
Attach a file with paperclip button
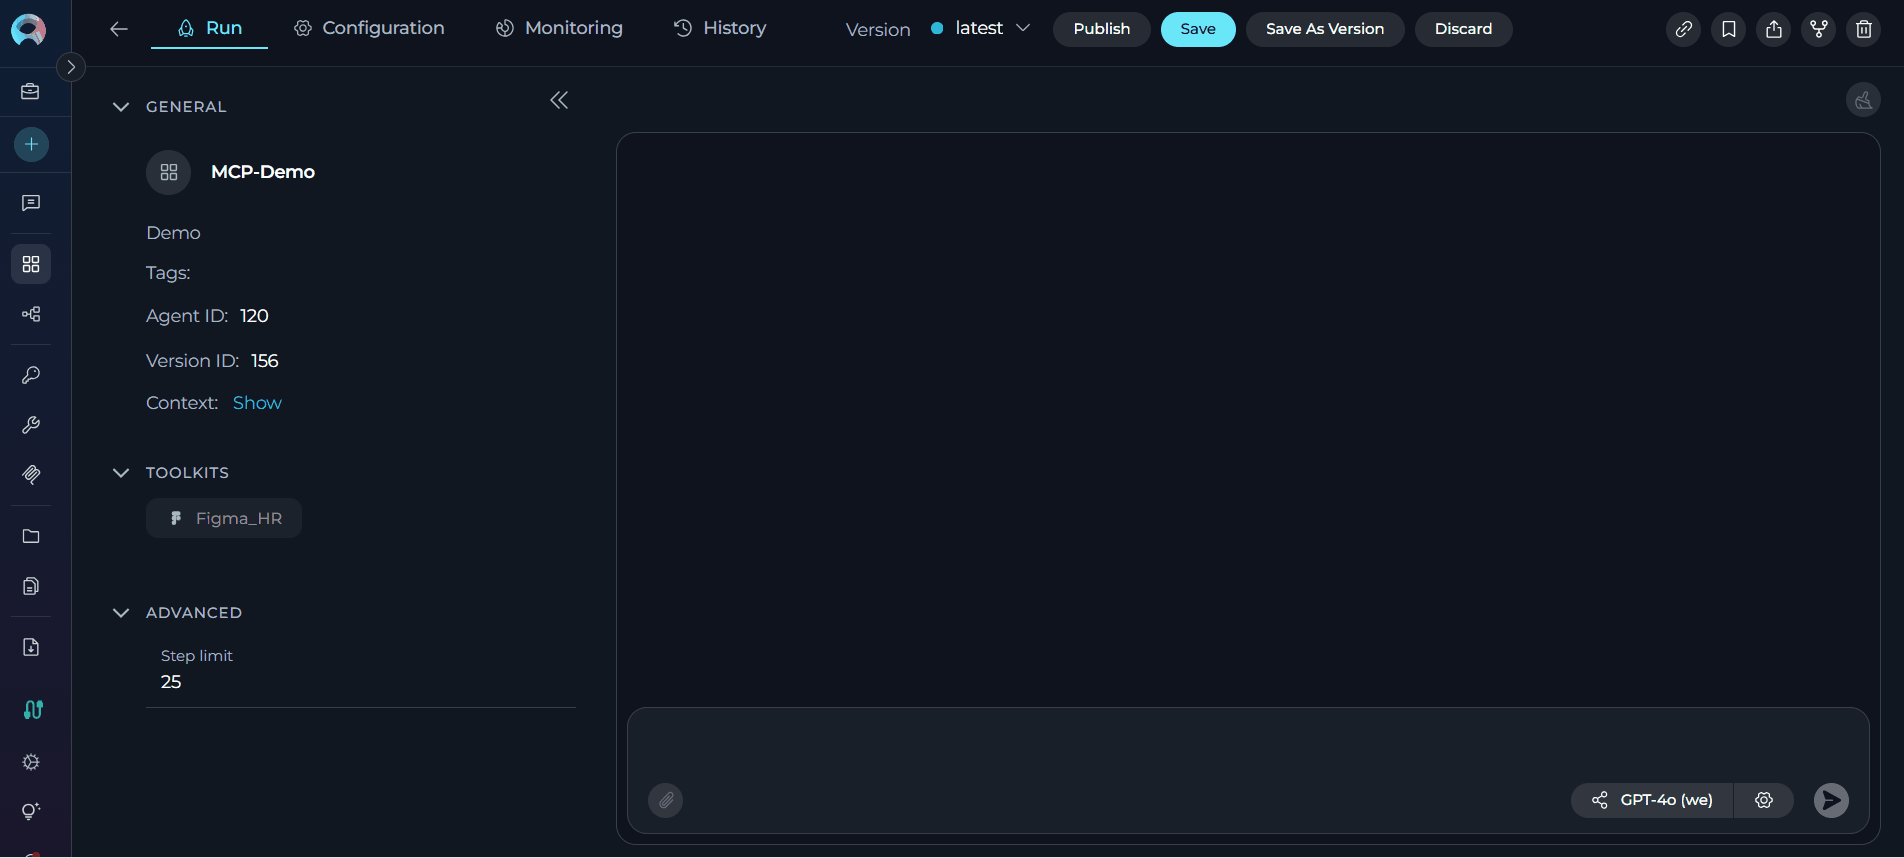(666, 800)
